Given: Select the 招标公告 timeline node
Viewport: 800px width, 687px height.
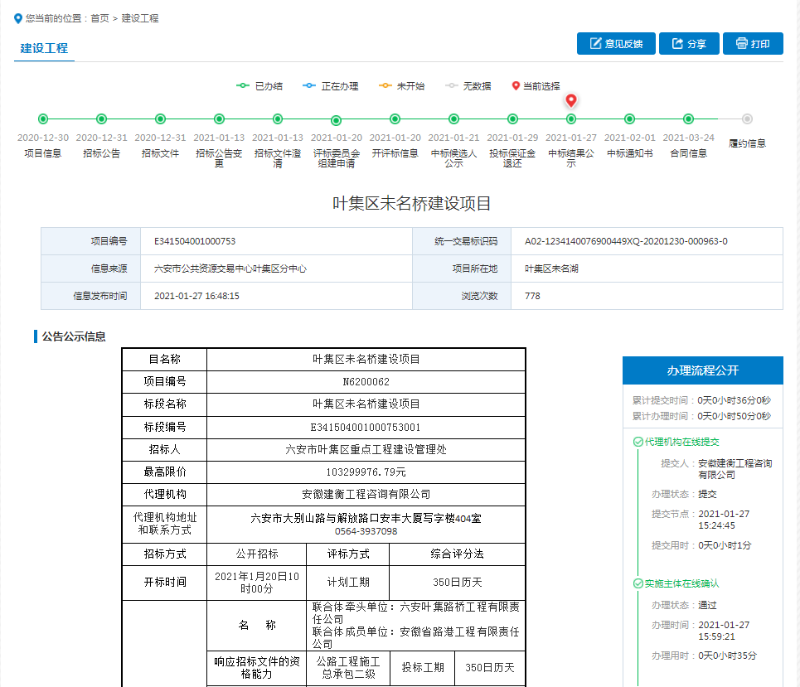Looking at the screenshot, I should coord(102,119).
